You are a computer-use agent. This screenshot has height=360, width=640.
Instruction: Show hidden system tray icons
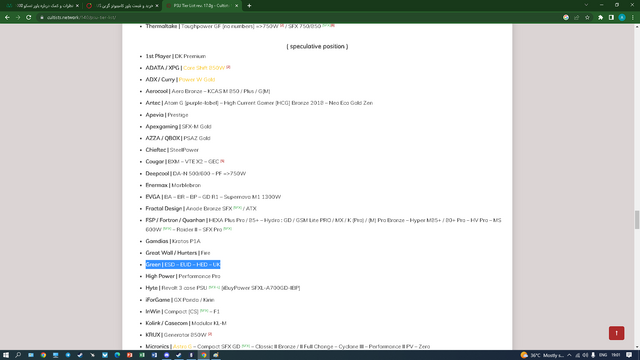(x=569, y=355)
